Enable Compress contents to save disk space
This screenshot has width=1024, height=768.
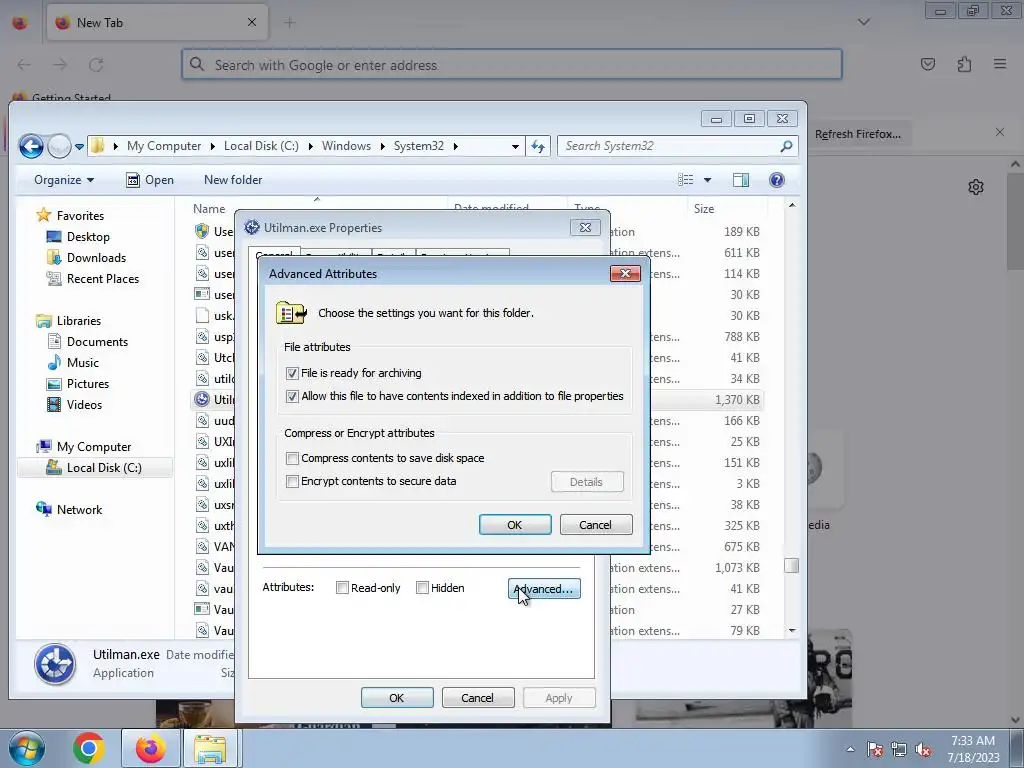point(292,458)
